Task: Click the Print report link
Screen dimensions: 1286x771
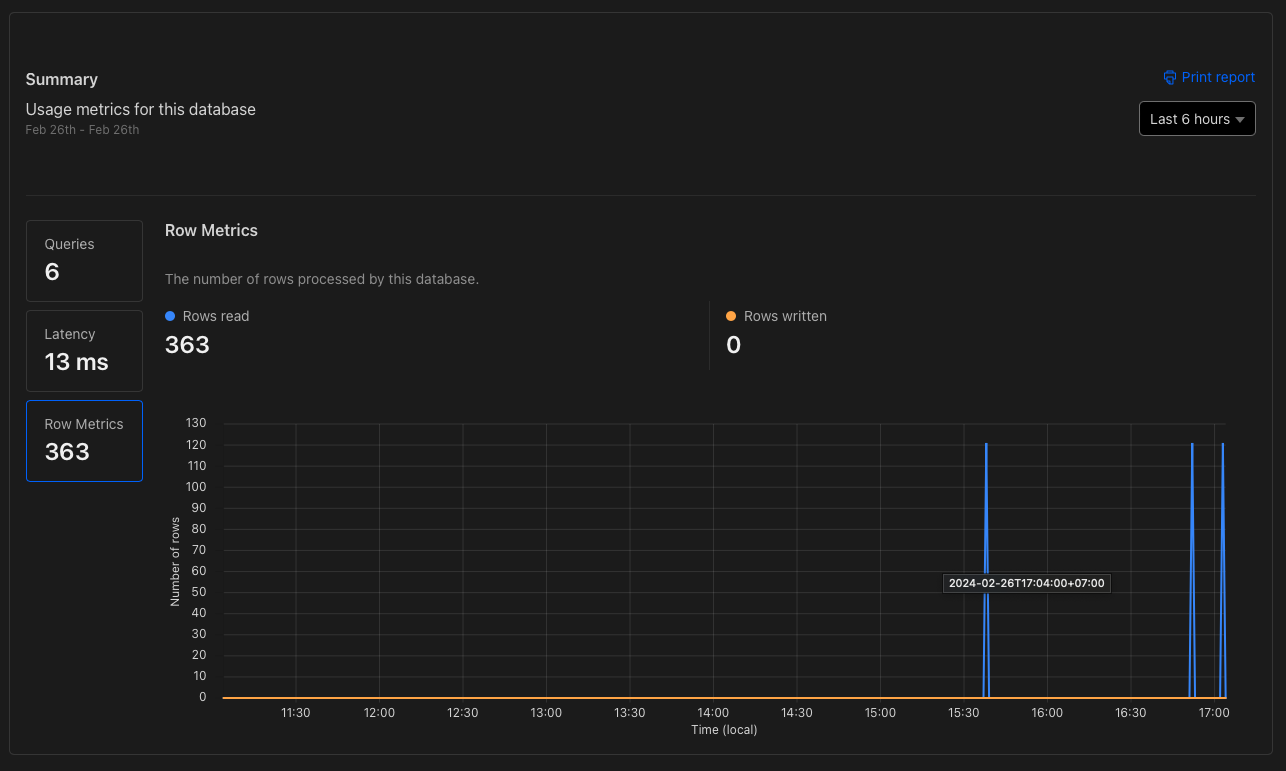Action: pos(1217,77)
